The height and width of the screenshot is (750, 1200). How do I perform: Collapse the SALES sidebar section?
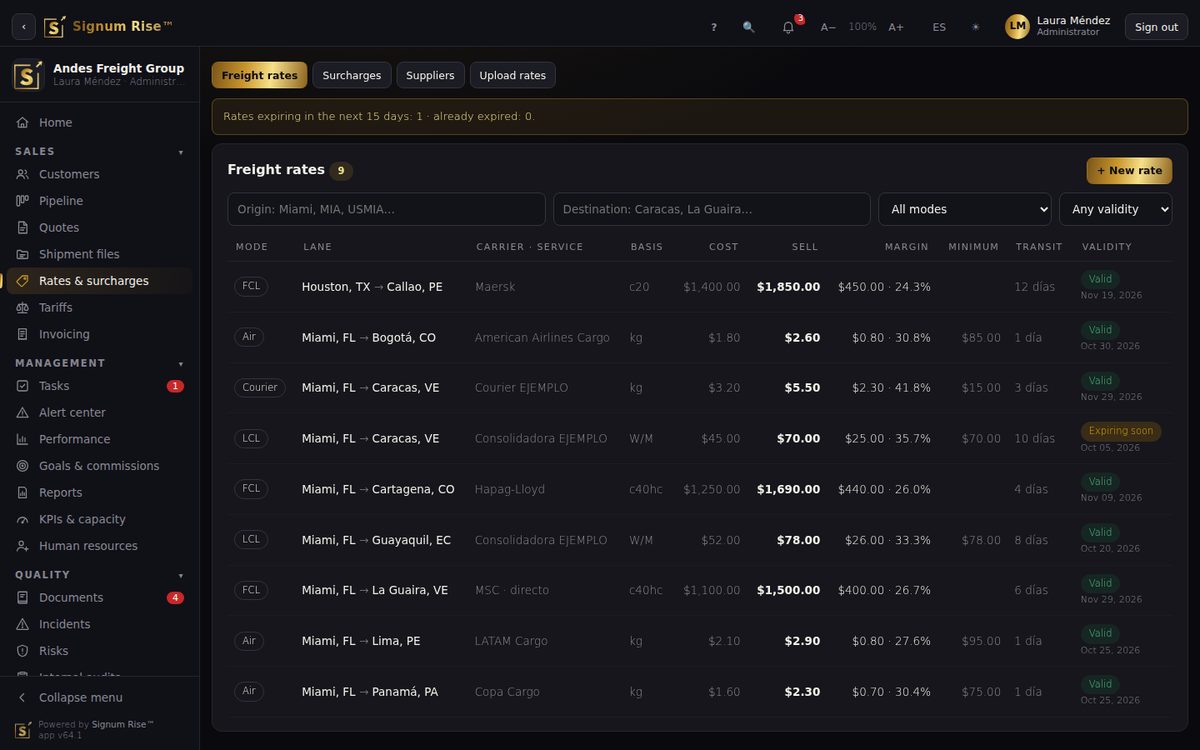[x=100, y=151]
